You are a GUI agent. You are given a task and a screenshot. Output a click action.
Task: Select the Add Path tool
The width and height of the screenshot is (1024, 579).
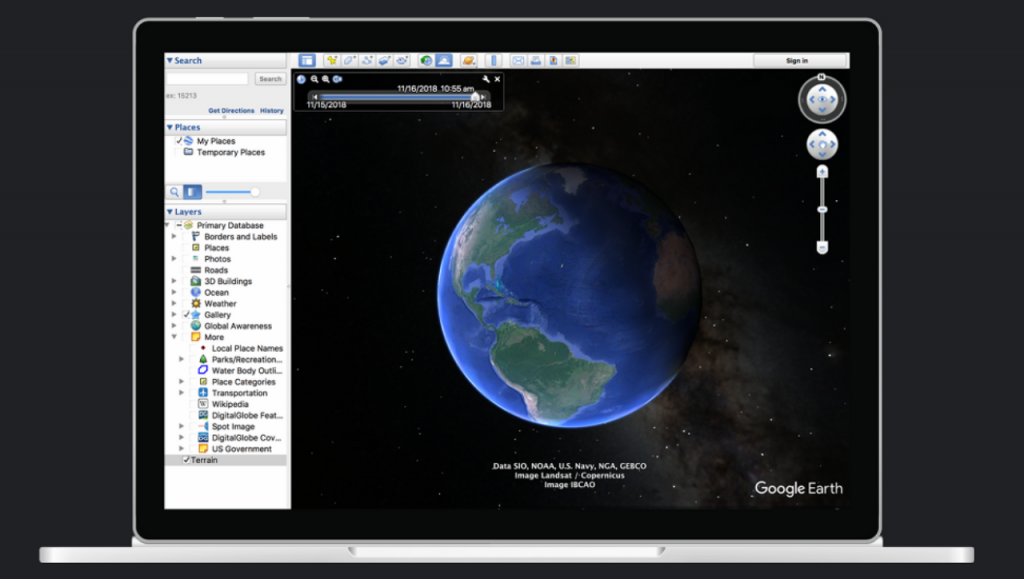(367, 61)
